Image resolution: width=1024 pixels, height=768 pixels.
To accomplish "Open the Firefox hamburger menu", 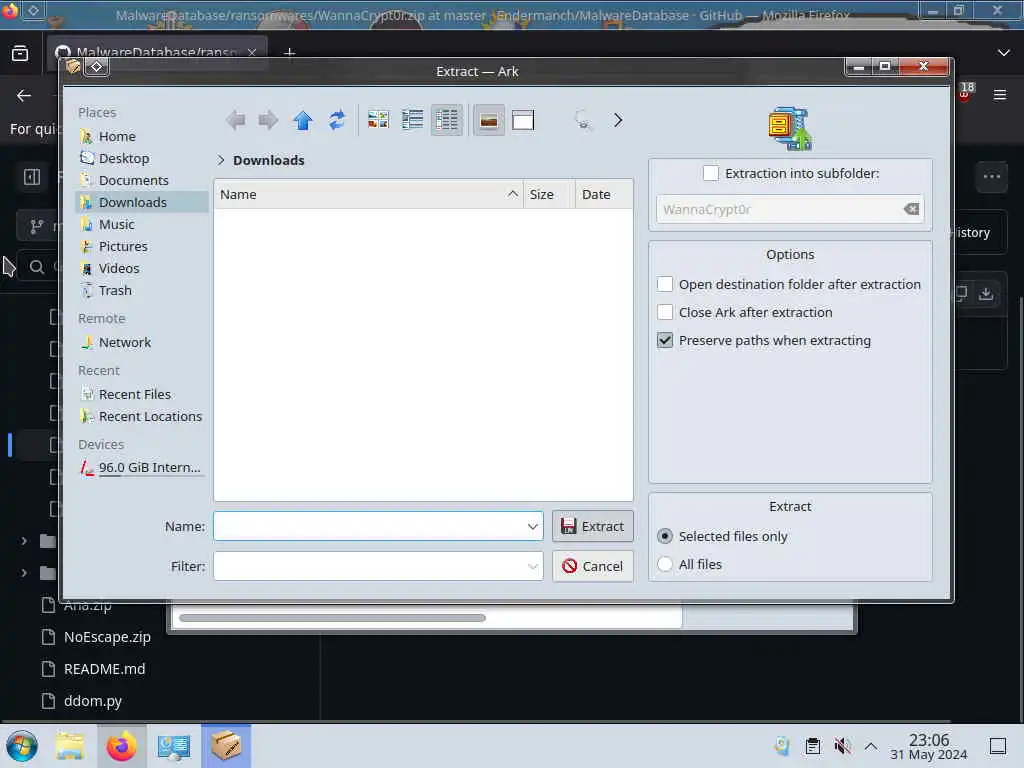I will 1000,95.
